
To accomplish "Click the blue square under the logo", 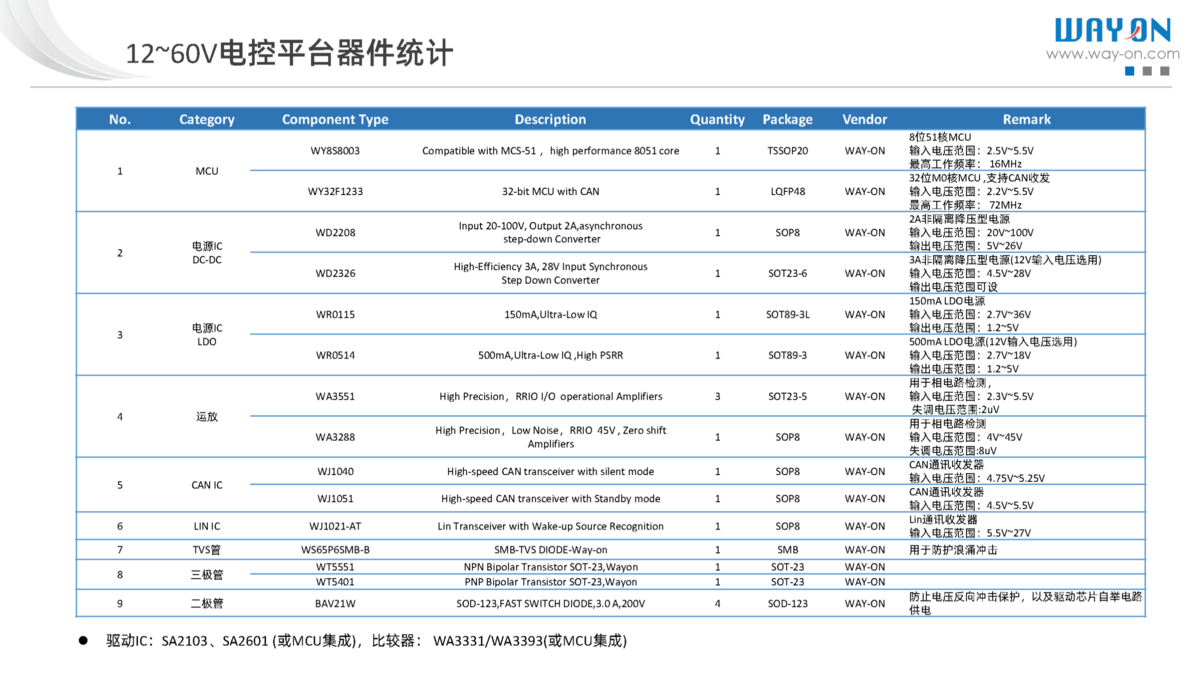I will 1130,71.
